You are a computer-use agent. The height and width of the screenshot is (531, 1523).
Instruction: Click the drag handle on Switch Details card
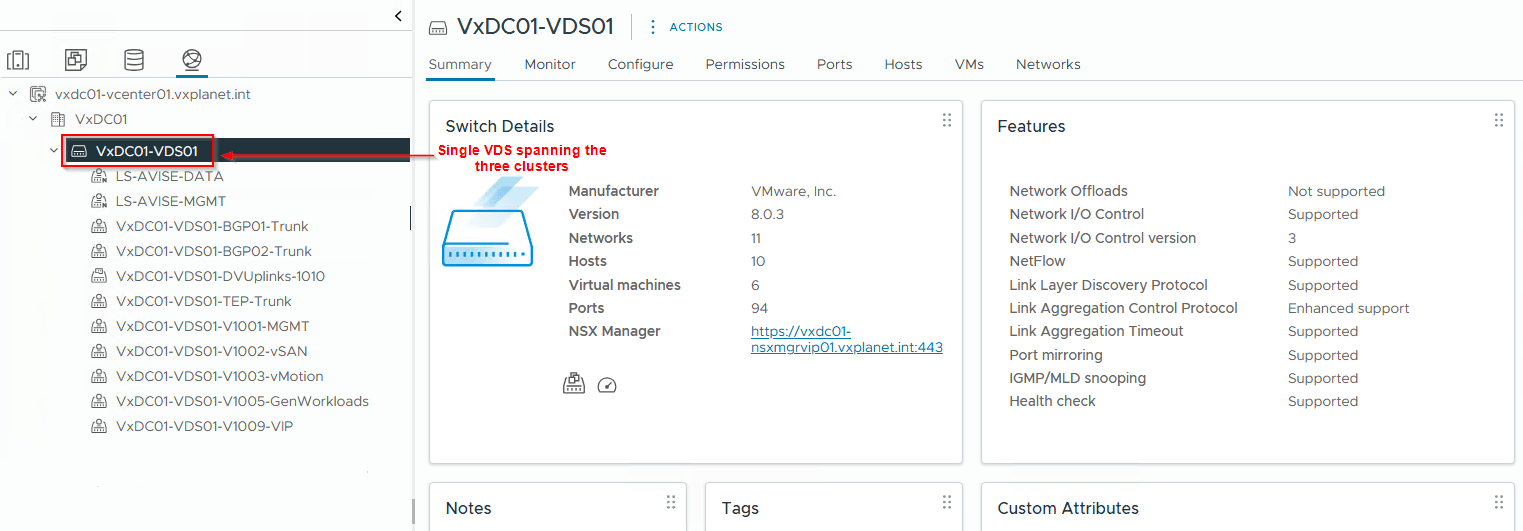click(x=946, y=121)
